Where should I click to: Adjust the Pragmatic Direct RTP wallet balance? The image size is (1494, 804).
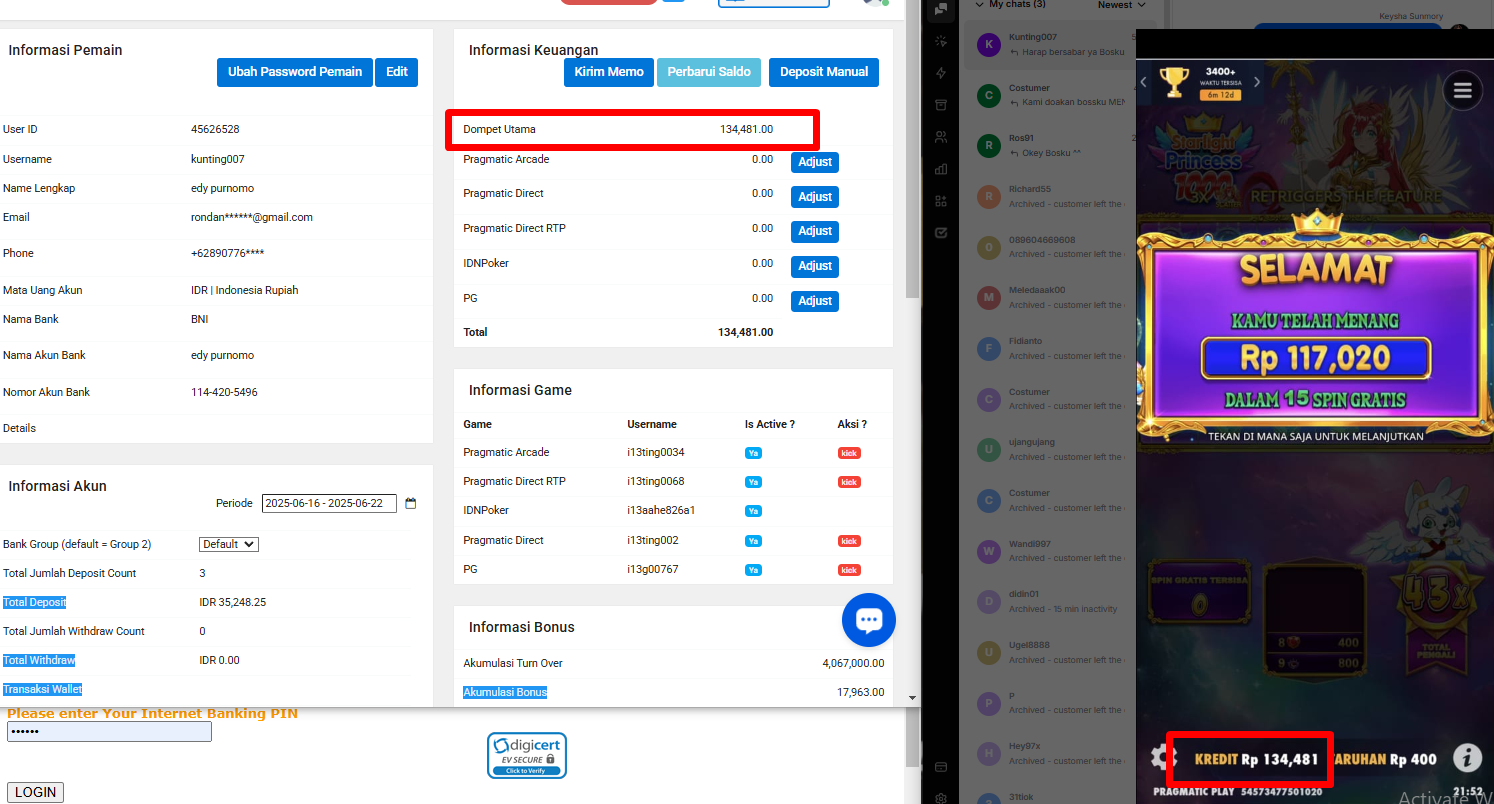(815, 231)
